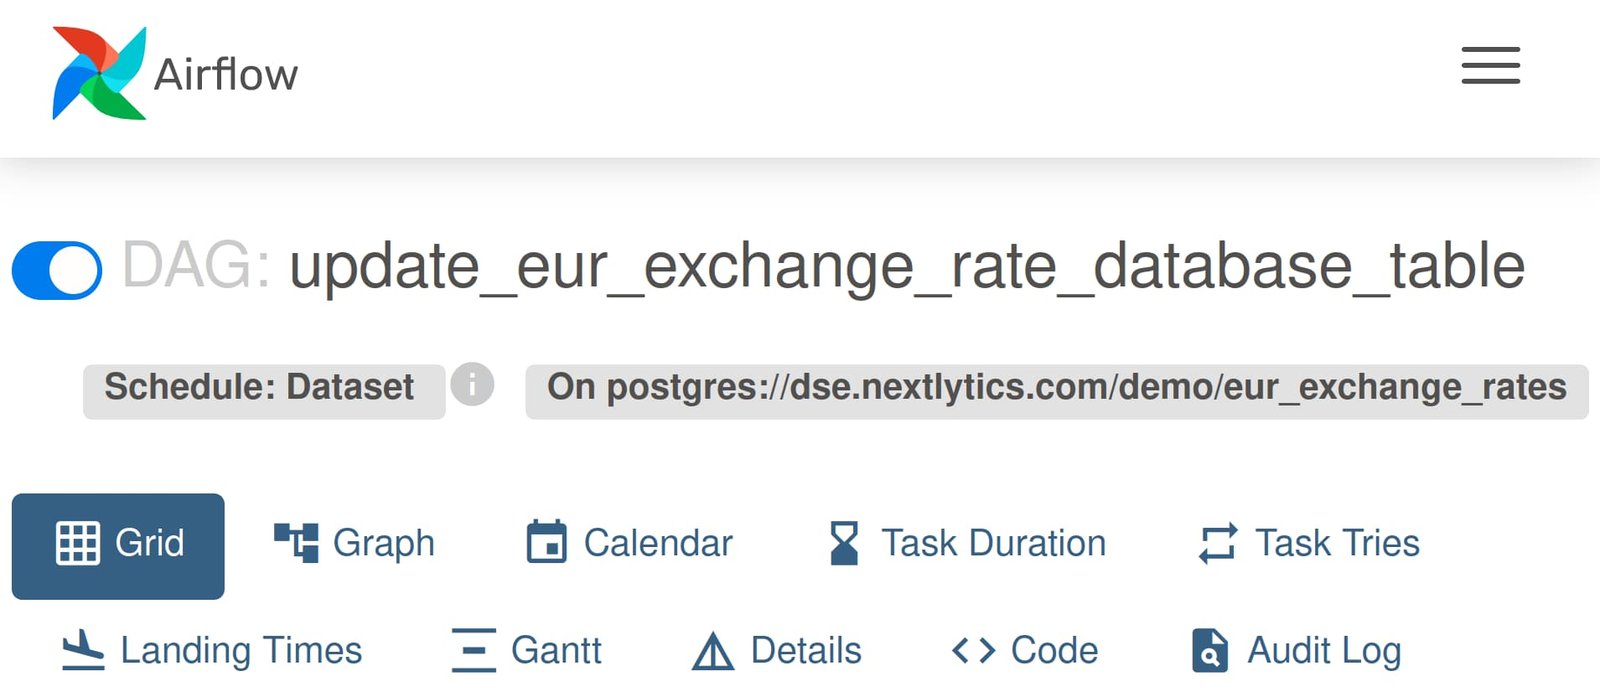Open the hamburger navigation menu
Viewport: 1600px width, 697px height.
[1489, 66]
